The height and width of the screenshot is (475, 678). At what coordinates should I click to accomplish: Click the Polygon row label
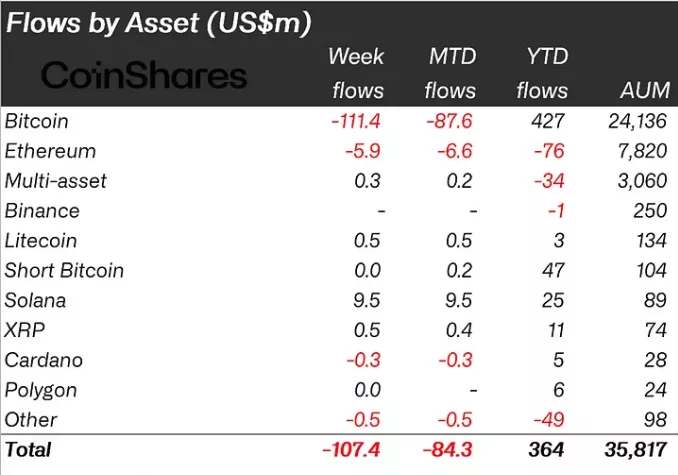(x=41, y=390)
